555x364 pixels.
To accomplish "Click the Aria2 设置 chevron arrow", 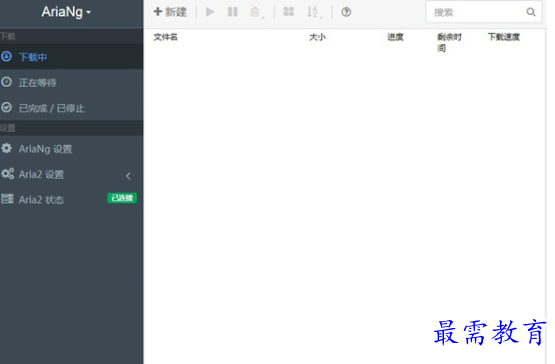I will 128,176.
